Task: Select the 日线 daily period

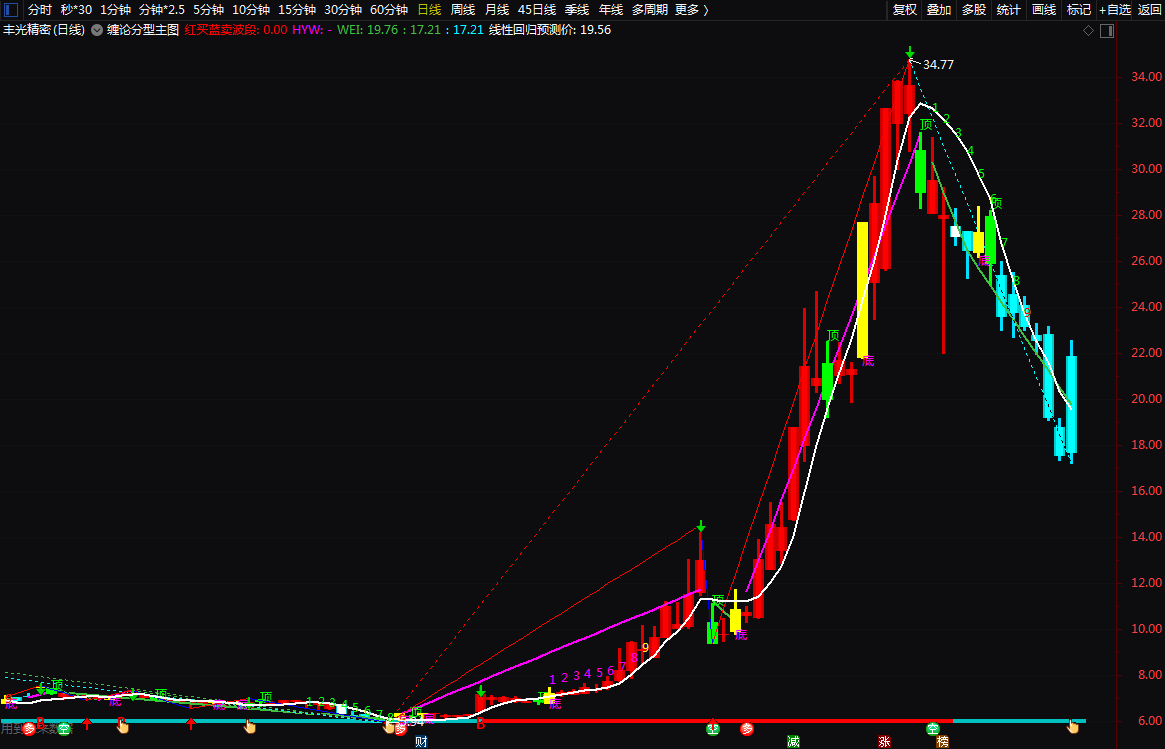Action: point(429,10)
